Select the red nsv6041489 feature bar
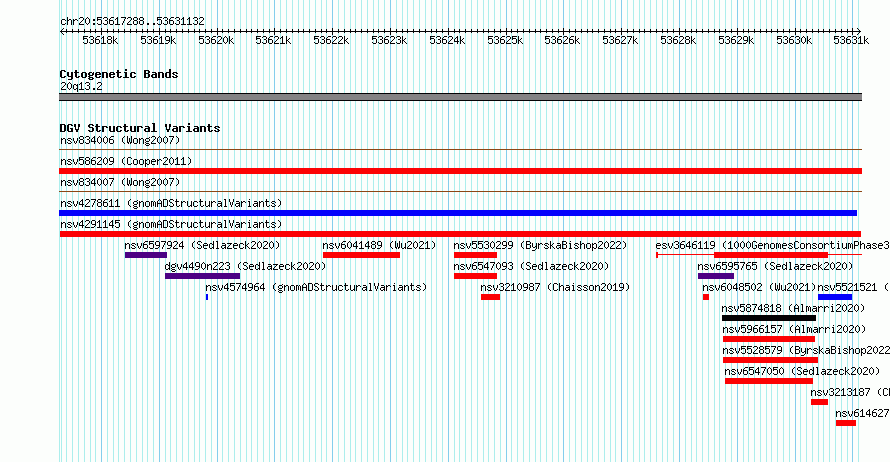The width and height of the screenshot is (890, 462). 362,255
